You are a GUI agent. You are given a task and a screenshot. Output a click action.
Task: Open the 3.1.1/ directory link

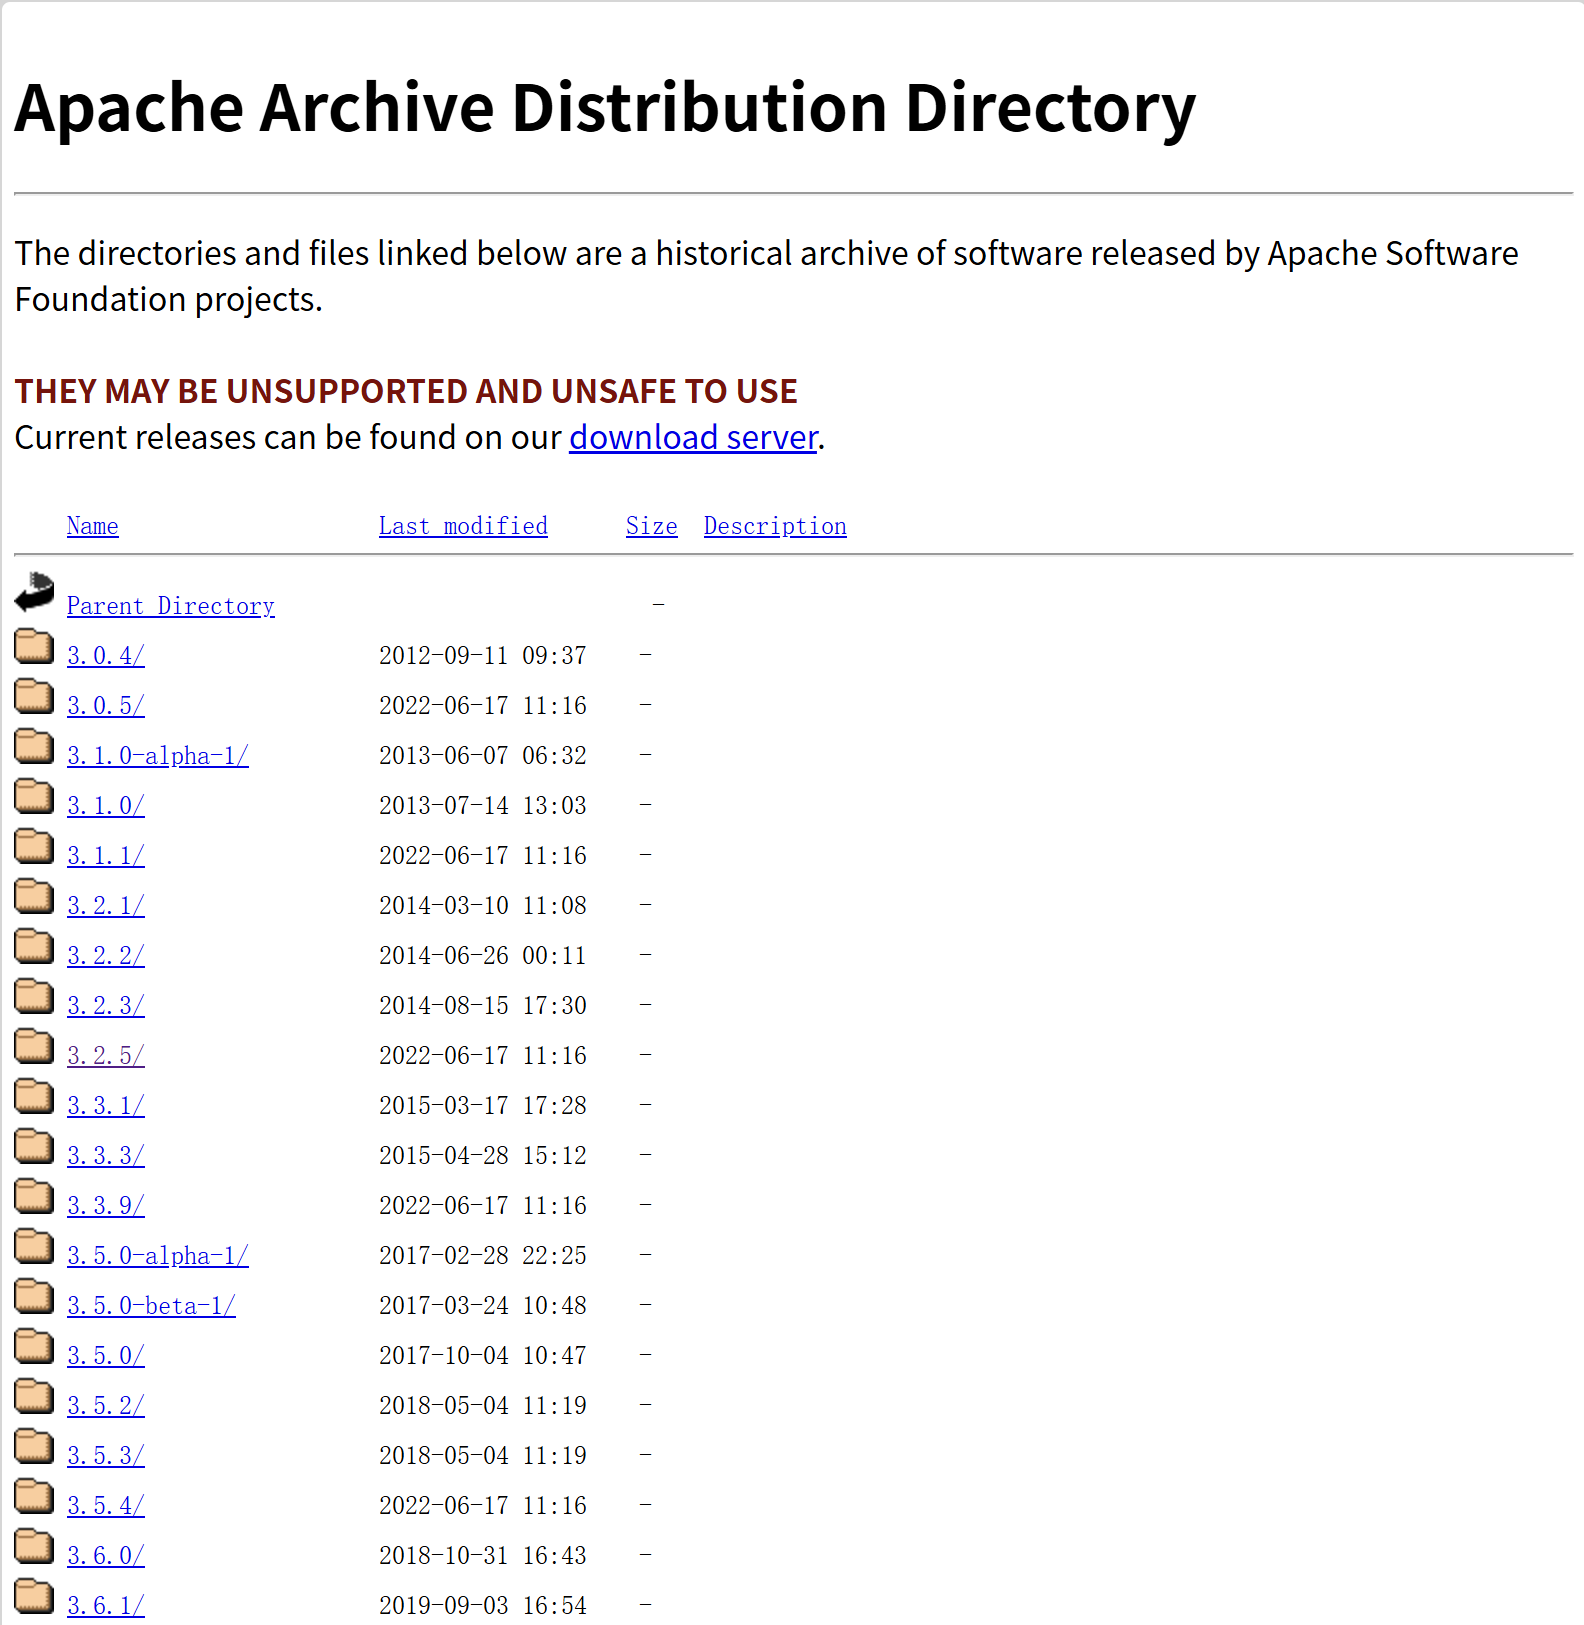pos(106,856)
